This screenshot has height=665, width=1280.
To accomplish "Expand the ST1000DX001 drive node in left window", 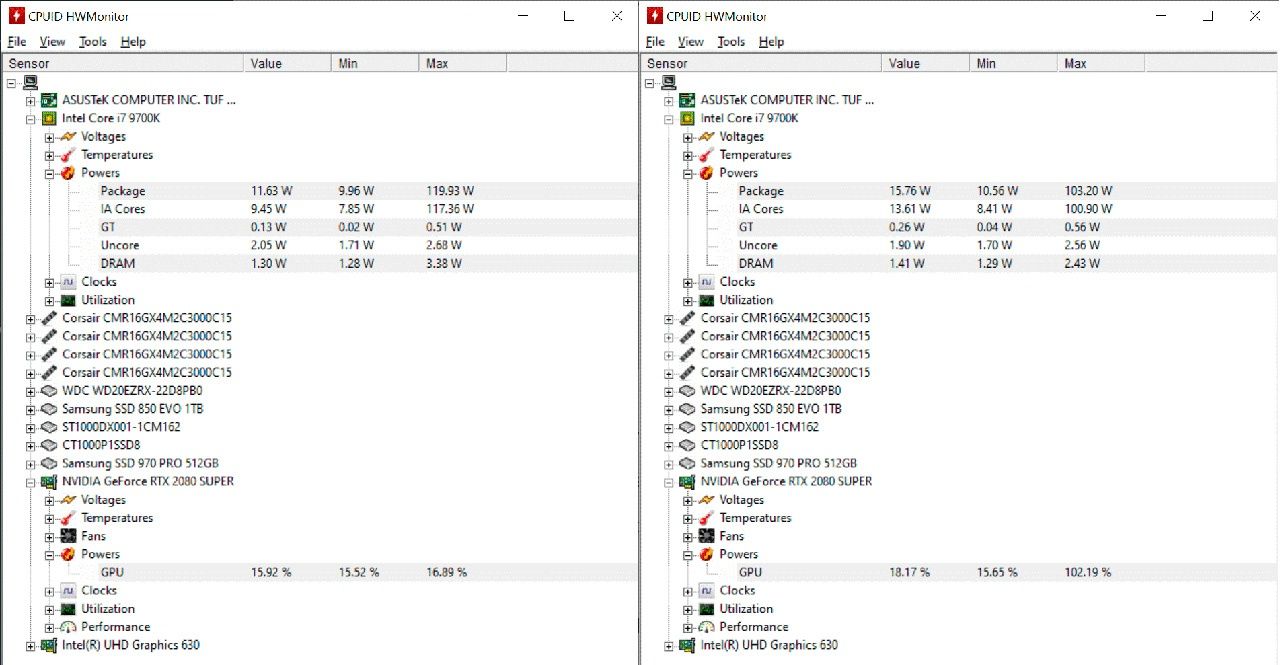I will point(30,427).
